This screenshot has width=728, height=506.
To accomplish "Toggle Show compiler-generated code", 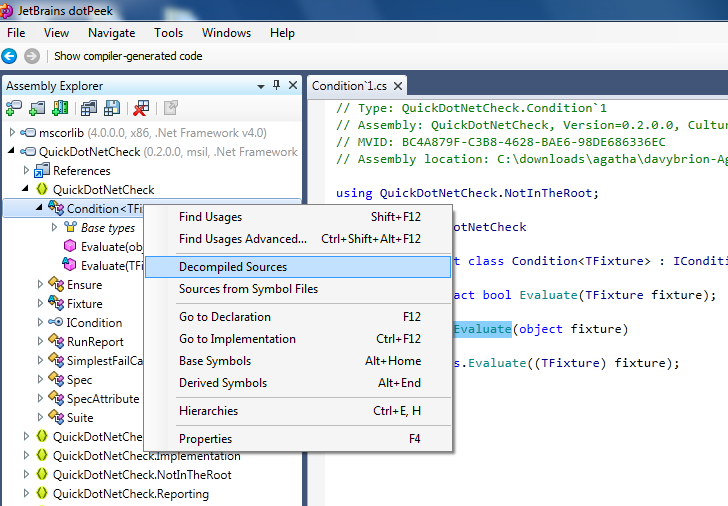I will (128, 56).
